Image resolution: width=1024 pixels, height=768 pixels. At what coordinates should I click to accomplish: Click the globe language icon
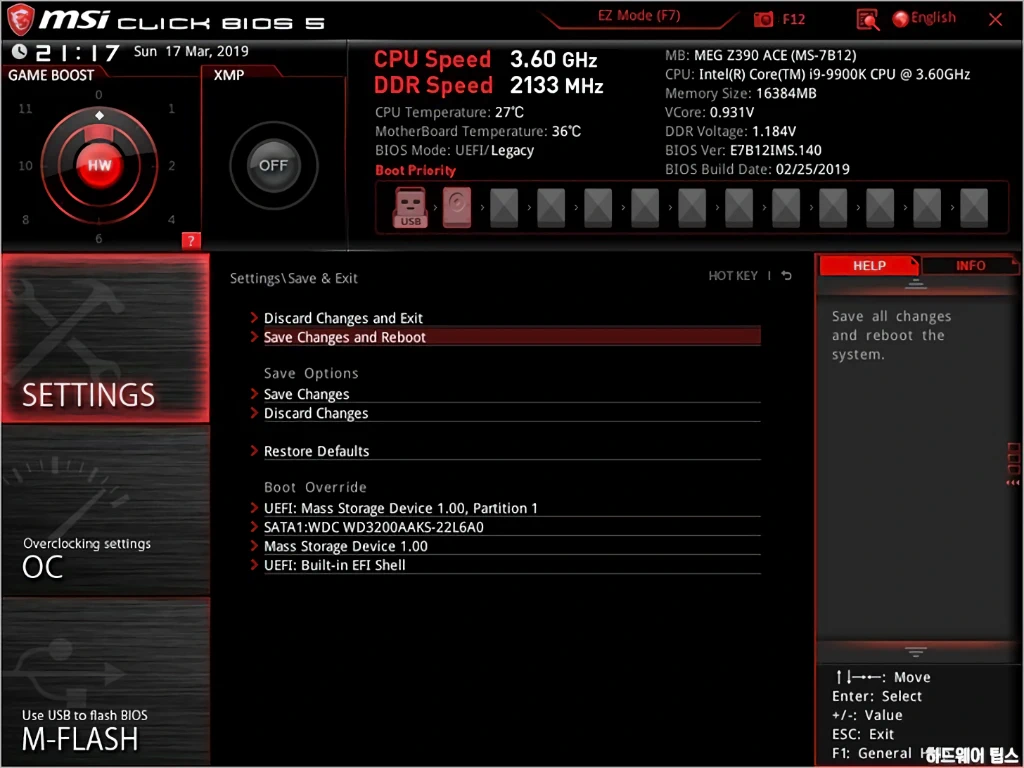tap(901, 19)
